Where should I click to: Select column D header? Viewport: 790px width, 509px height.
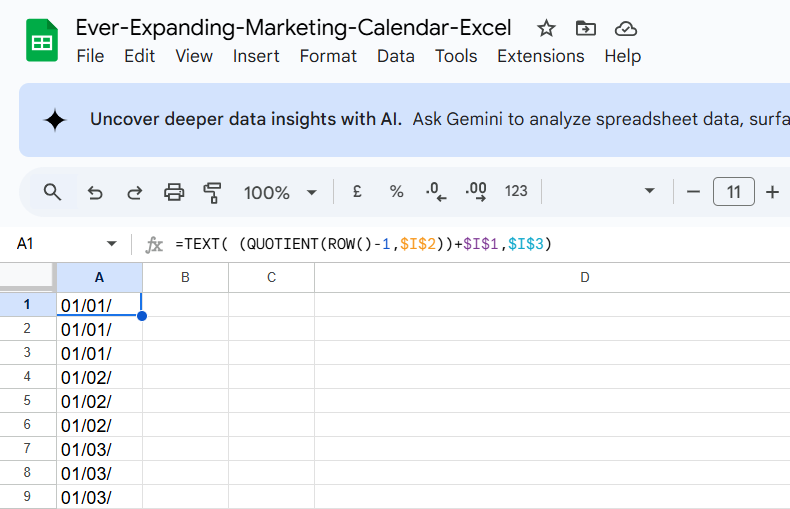(x=585, y=277)
